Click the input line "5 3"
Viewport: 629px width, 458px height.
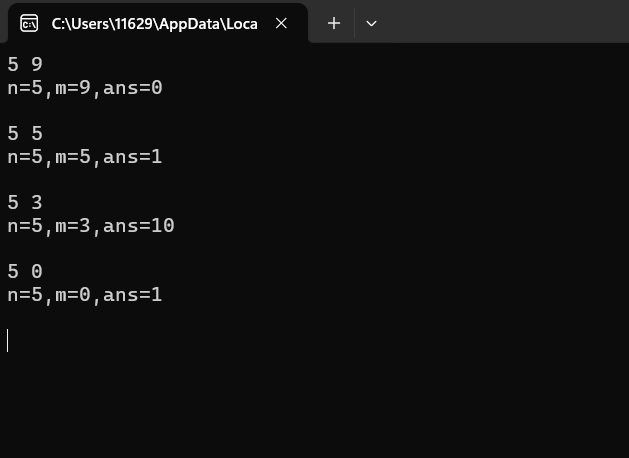pyautogui.click(x=25, y=203)
